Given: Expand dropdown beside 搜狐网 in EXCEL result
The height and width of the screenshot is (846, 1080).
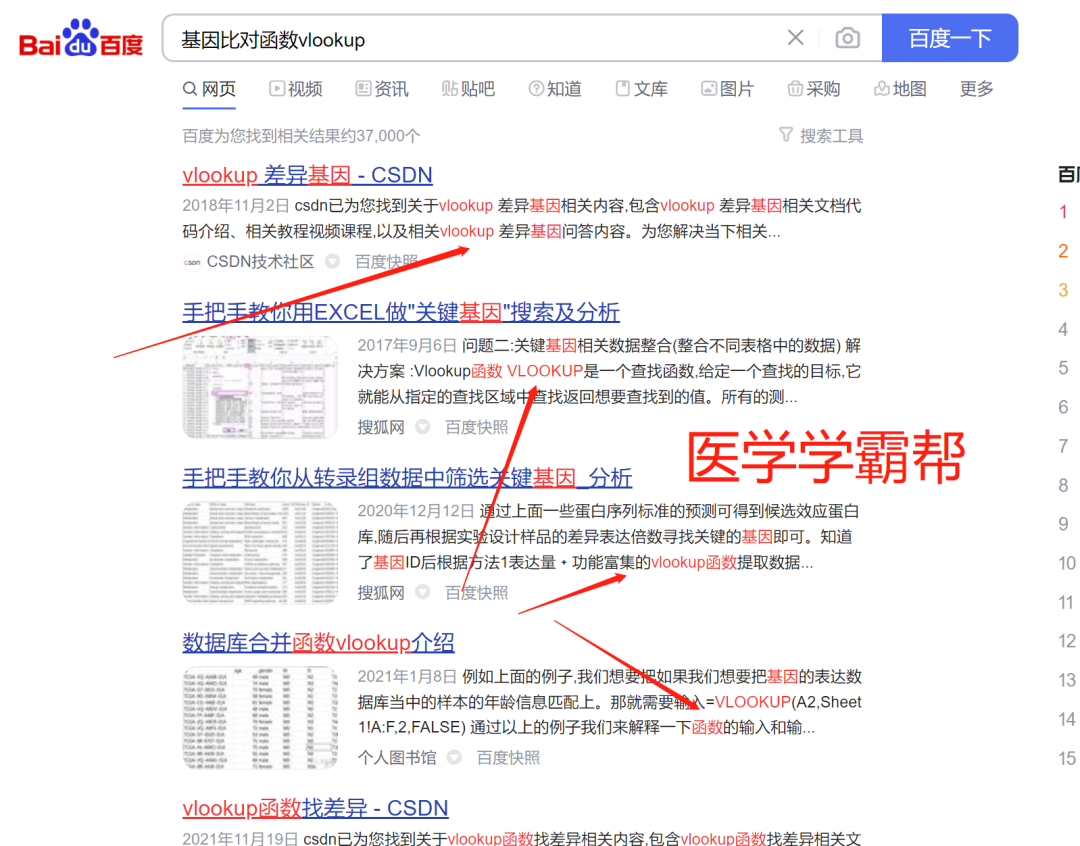Looking at the screenshot, I should click(x=423, y=427).
